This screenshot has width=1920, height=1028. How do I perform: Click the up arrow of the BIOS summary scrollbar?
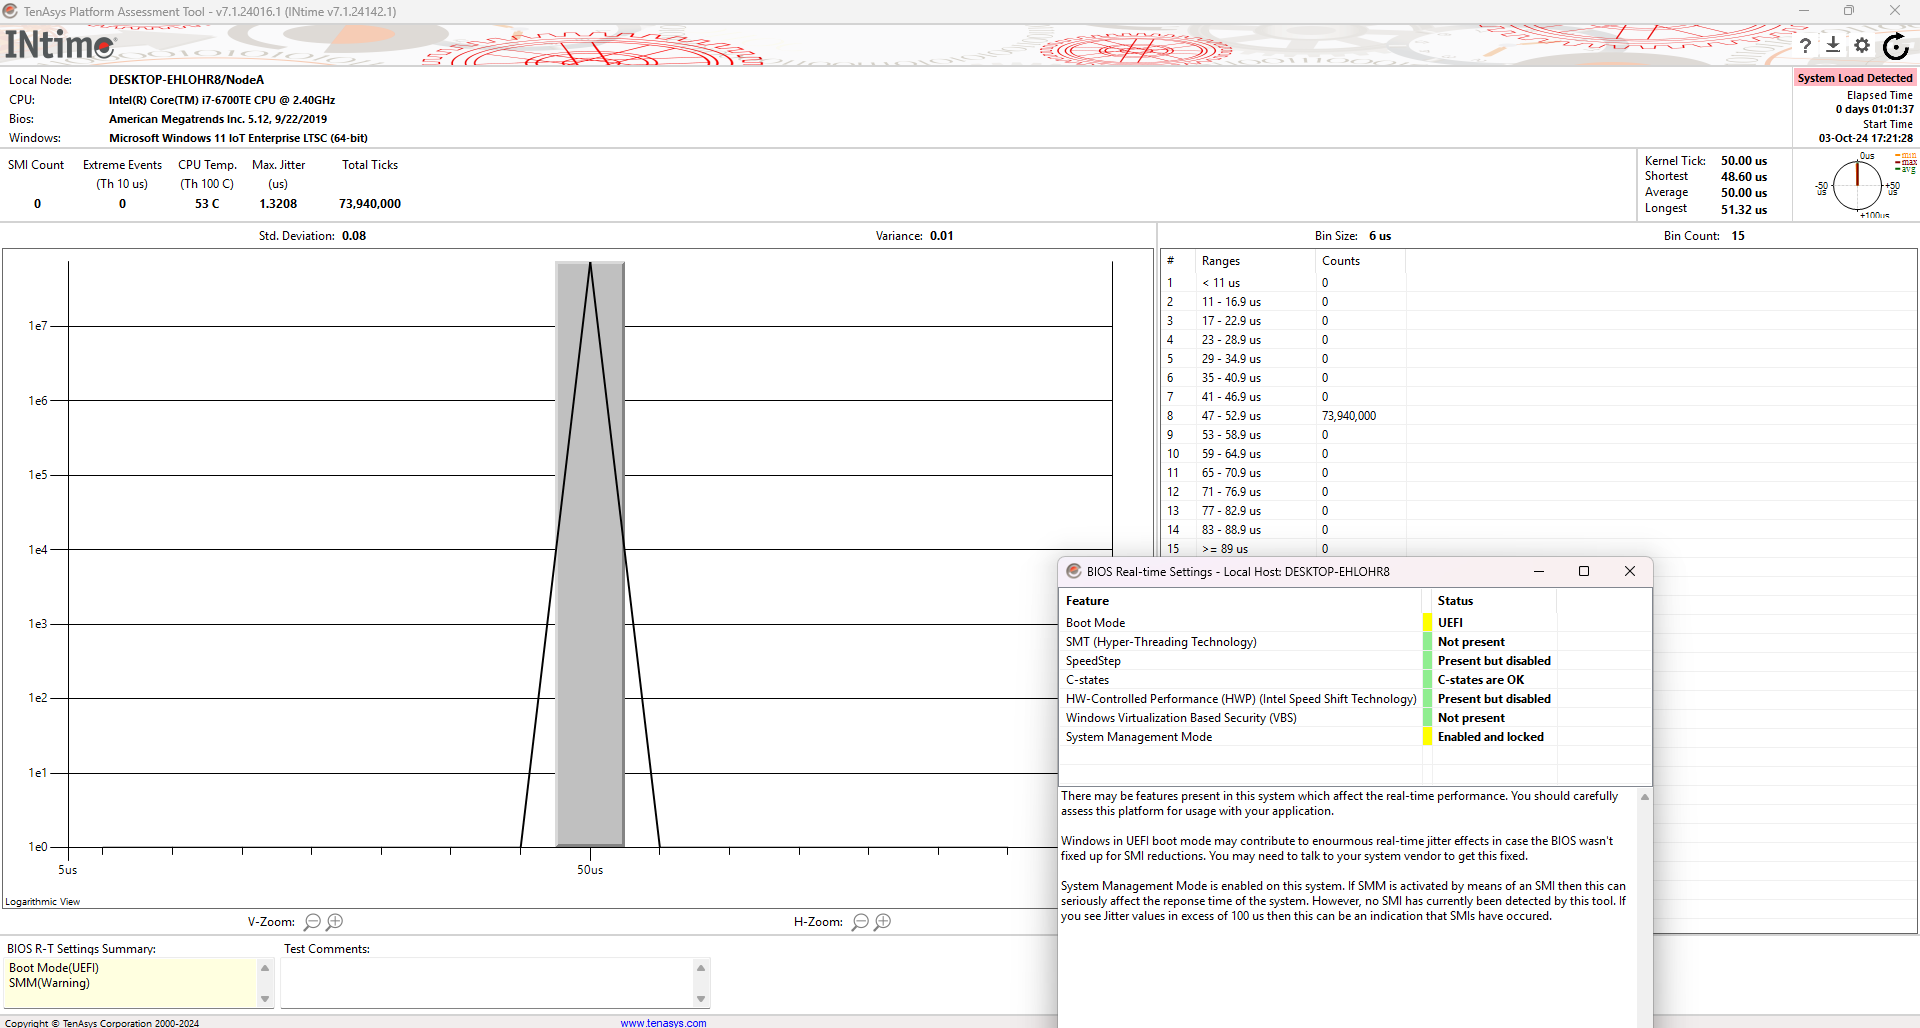tap(265, 967)
